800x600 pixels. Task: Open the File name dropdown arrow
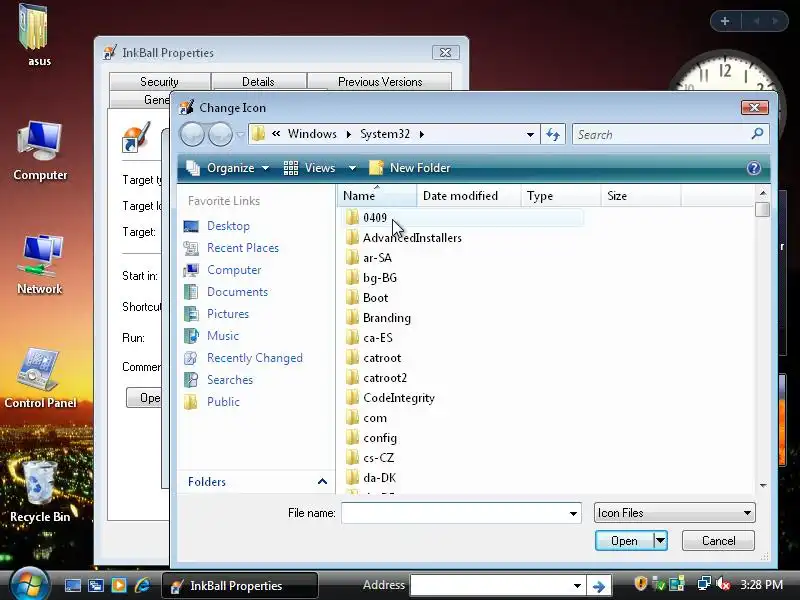[x=573, y=513]
